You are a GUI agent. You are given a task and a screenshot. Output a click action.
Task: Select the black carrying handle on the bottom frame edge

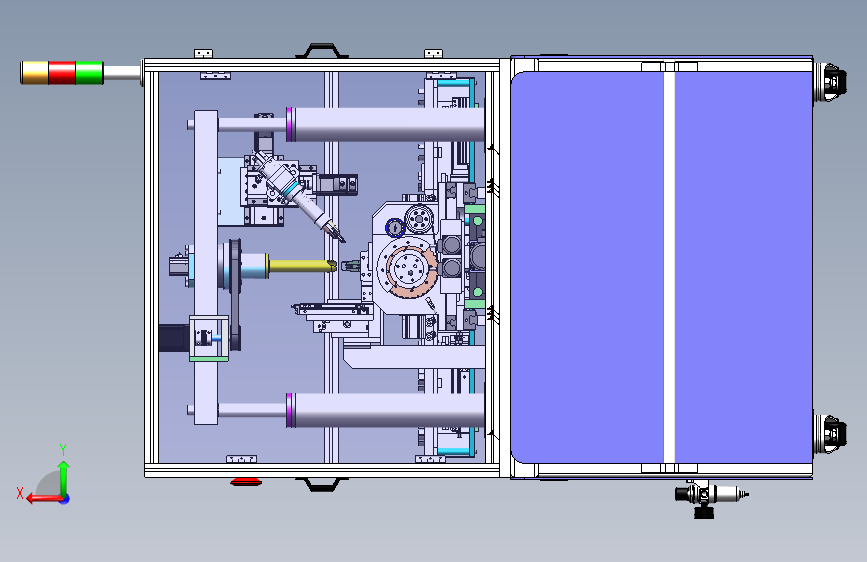coord(322,485)
